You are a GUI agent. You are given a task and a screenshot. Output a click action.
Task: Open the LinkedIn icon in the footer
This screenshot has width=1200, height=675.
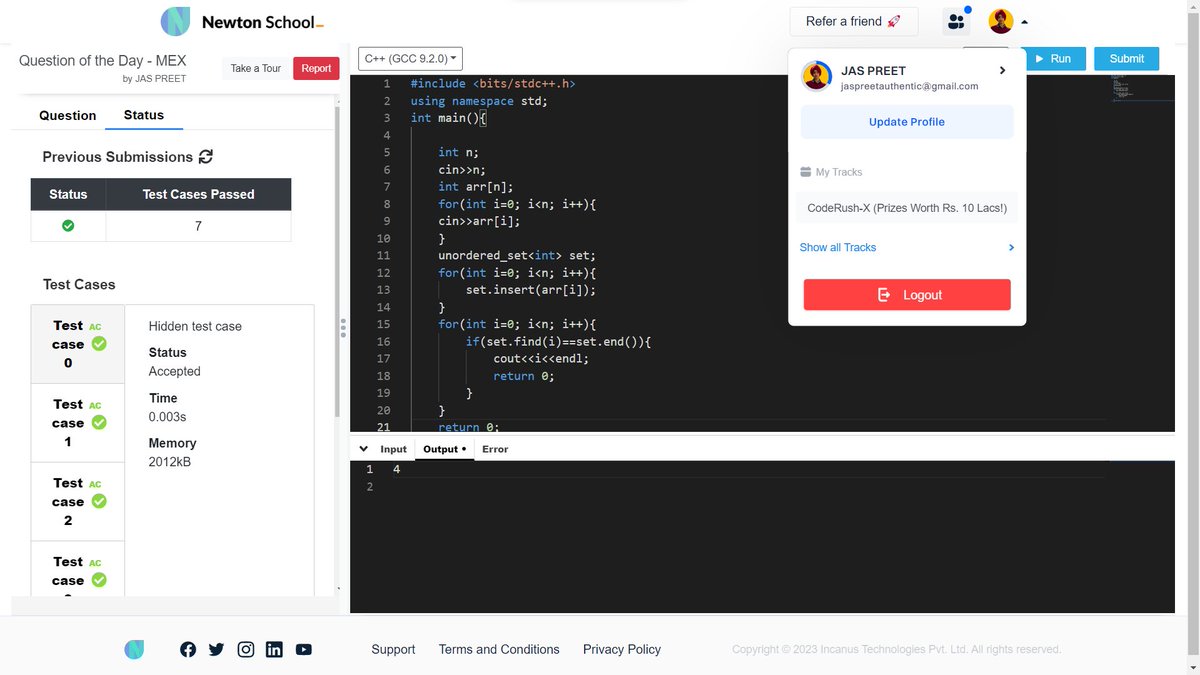coord(274,650)
